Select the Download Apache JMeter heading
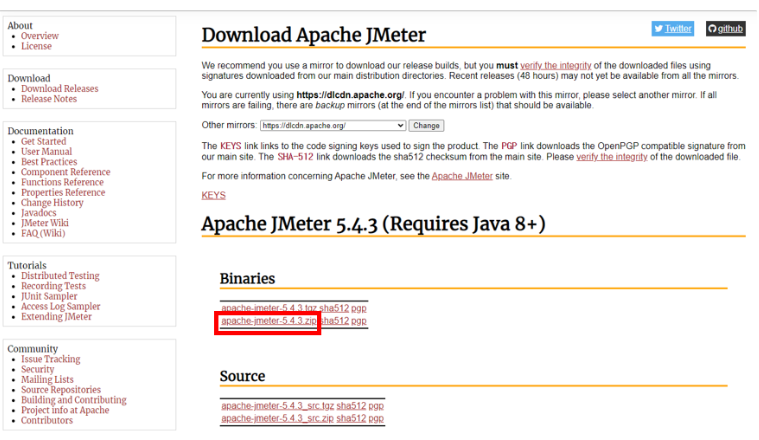Image resolution: width=759 pixels, height=440 pixels. [314, 35]
